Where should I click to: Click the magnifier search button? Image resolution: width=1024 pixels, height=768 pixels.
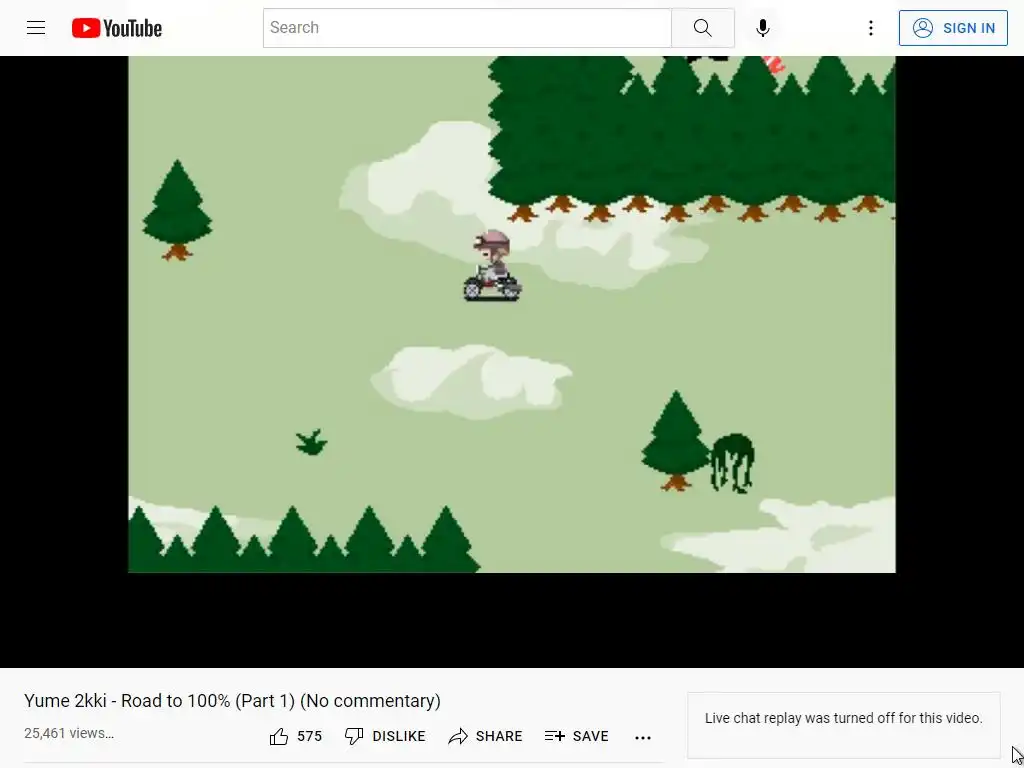(x=703, y=28)
